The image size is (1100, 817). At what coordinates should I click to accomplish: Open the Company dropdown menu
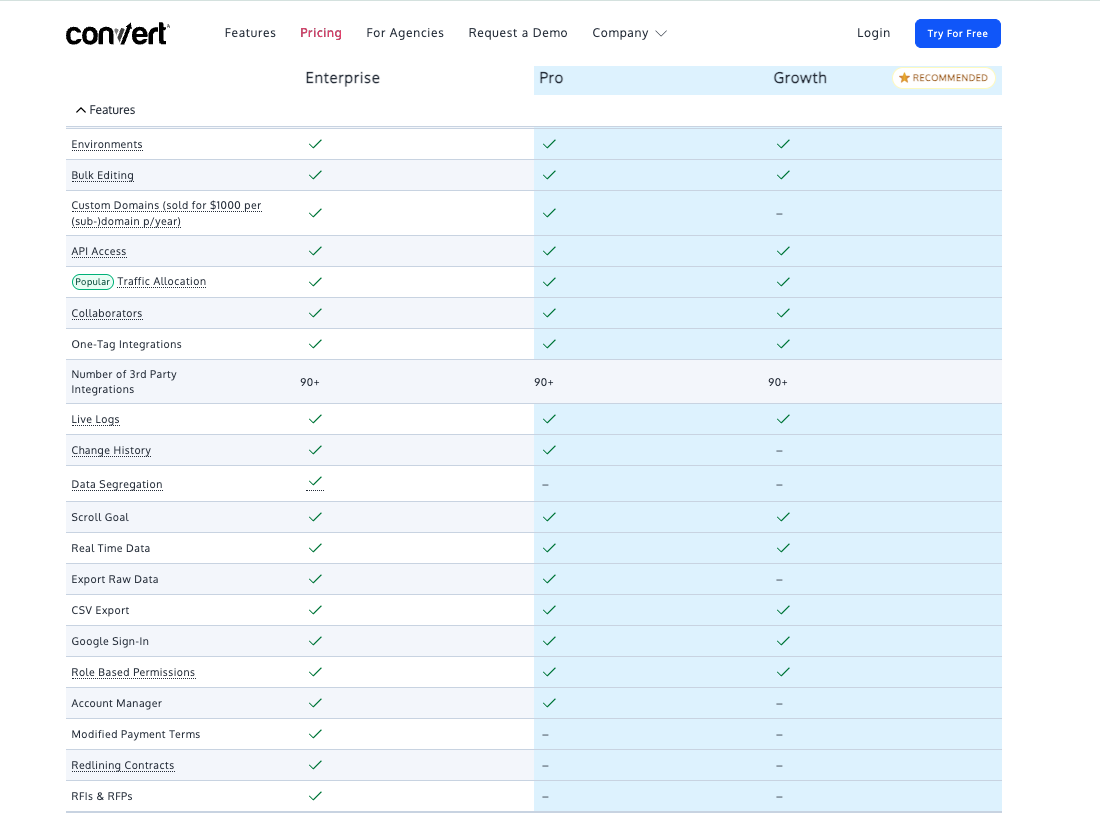621,33
